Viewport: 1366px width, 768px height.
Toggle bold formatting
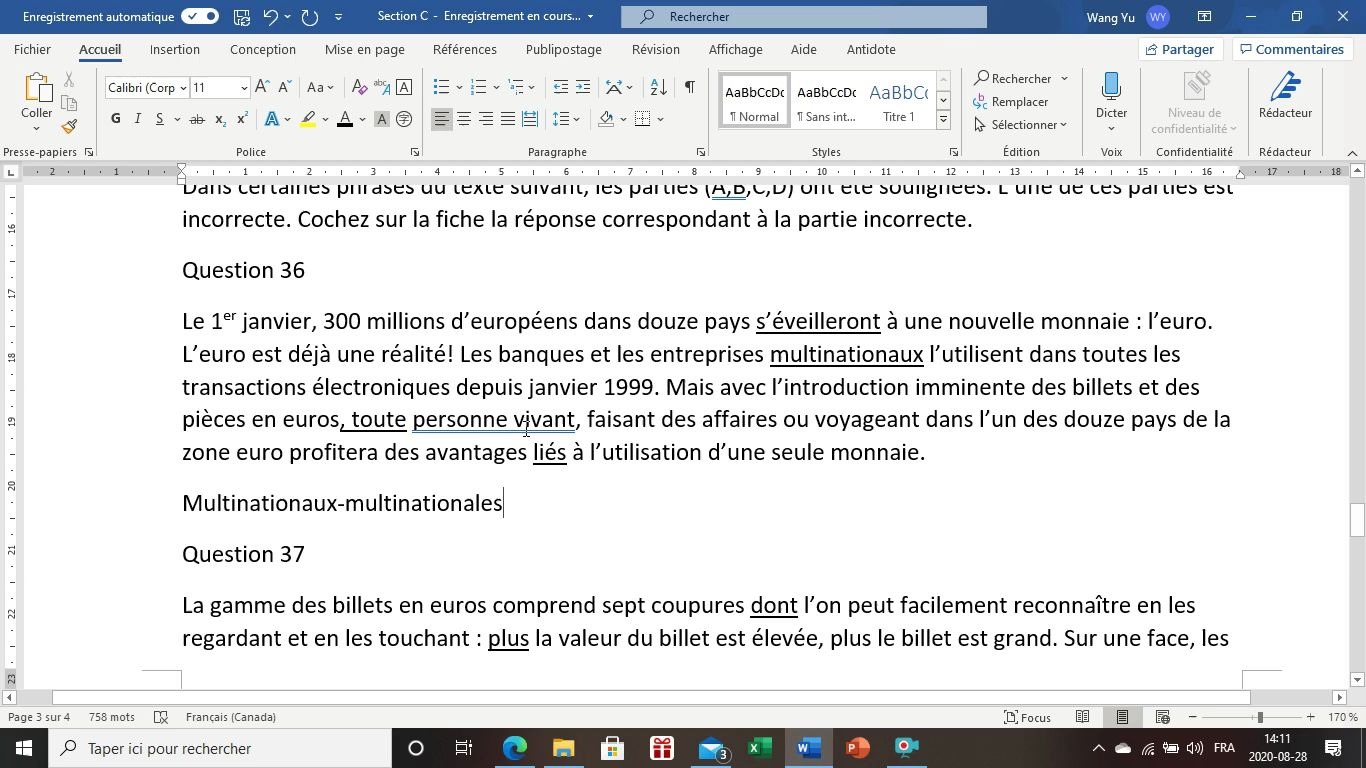tap(115, 119)
